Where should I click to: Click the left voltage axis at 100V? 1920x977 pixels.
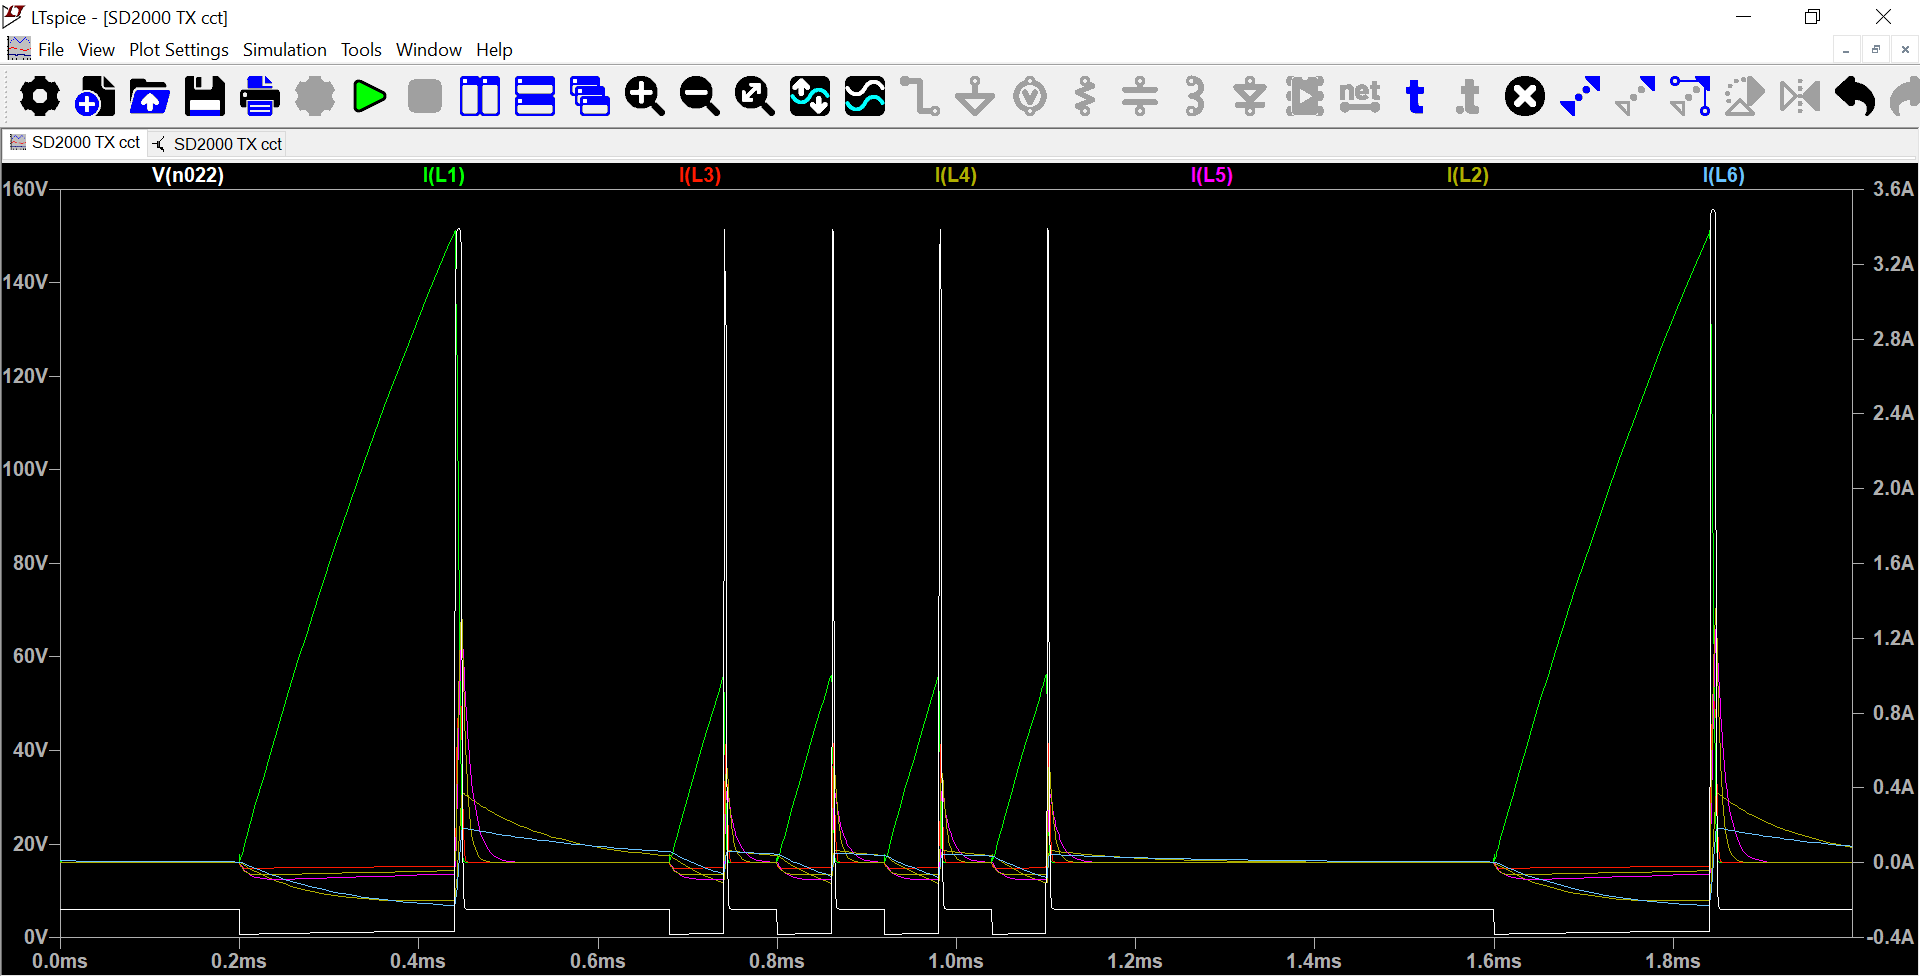coord(25,469)
